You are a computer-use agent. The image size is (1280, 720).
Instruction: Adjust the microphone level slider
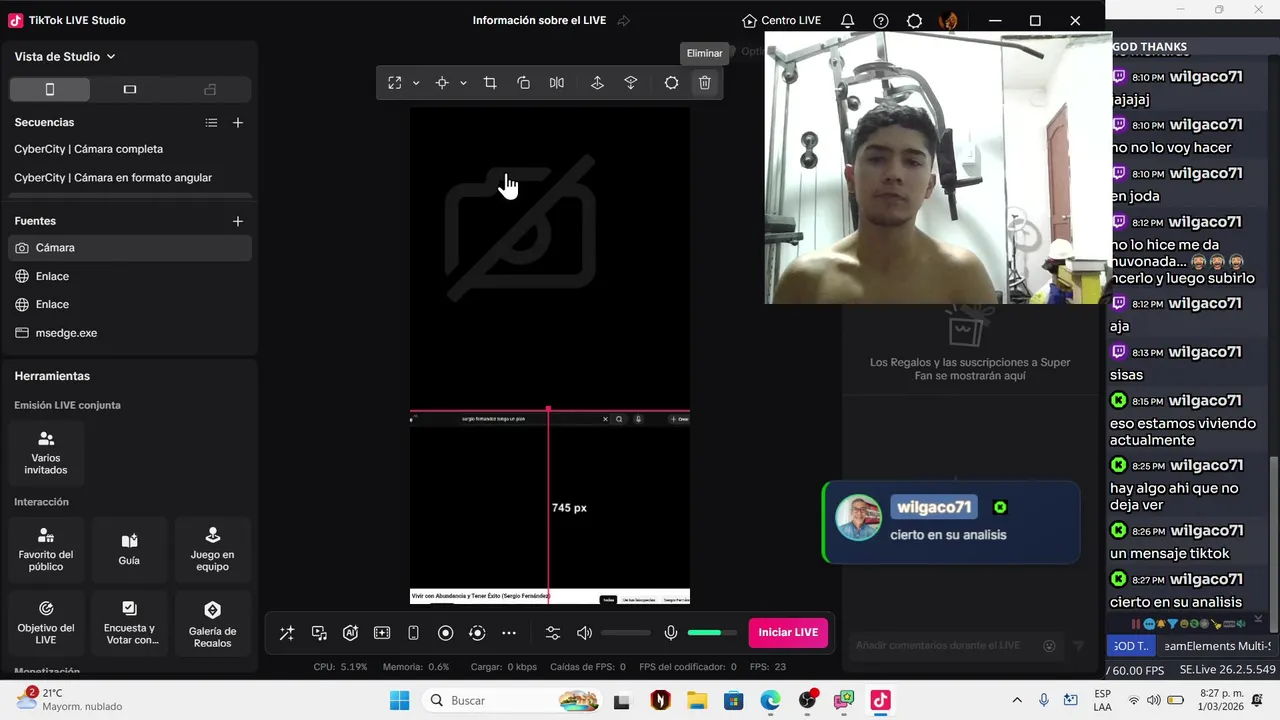coord(712,633)
